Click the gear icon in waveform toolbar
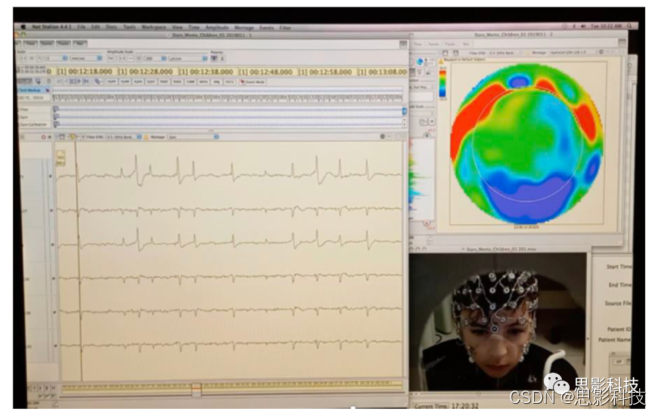 [383, 136]
